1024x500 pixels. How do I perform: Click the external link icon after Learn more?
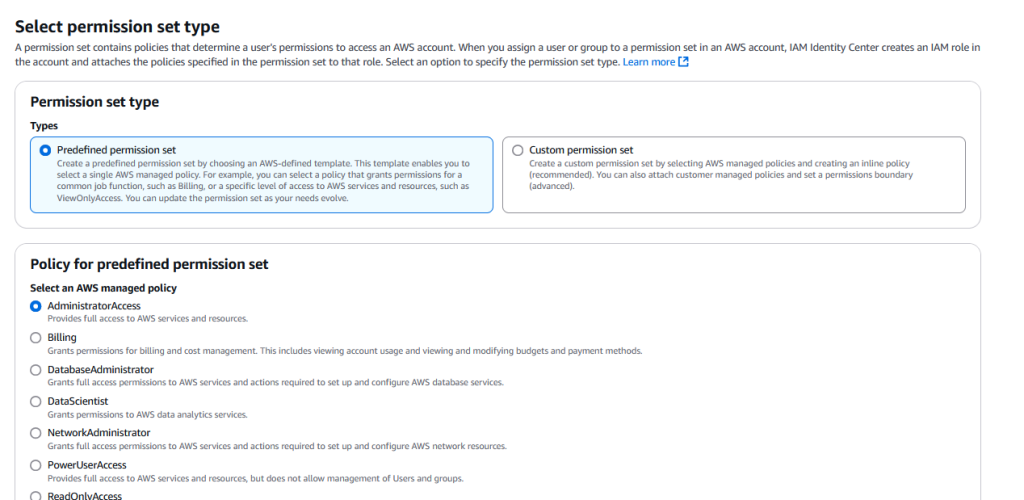click(683, 62)
